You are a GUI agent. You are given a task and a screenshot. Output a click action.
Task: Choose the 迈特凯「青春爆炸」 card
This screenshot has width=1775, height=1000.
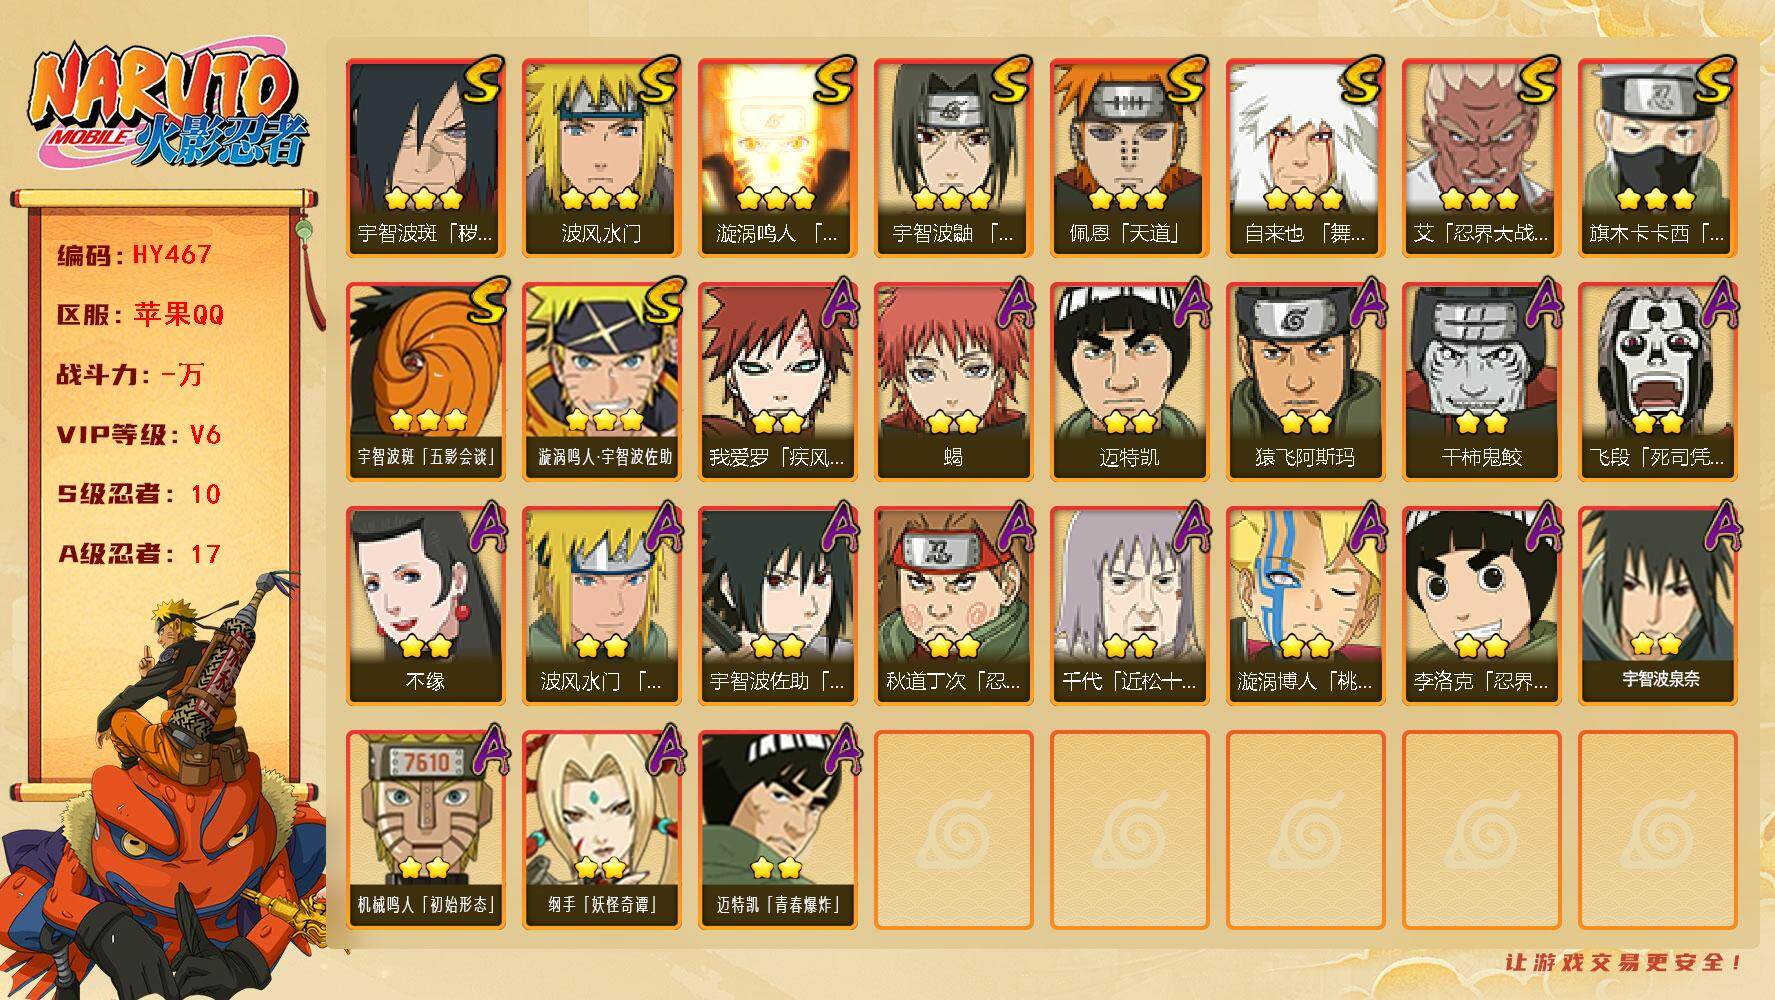(x=778, y=830)
